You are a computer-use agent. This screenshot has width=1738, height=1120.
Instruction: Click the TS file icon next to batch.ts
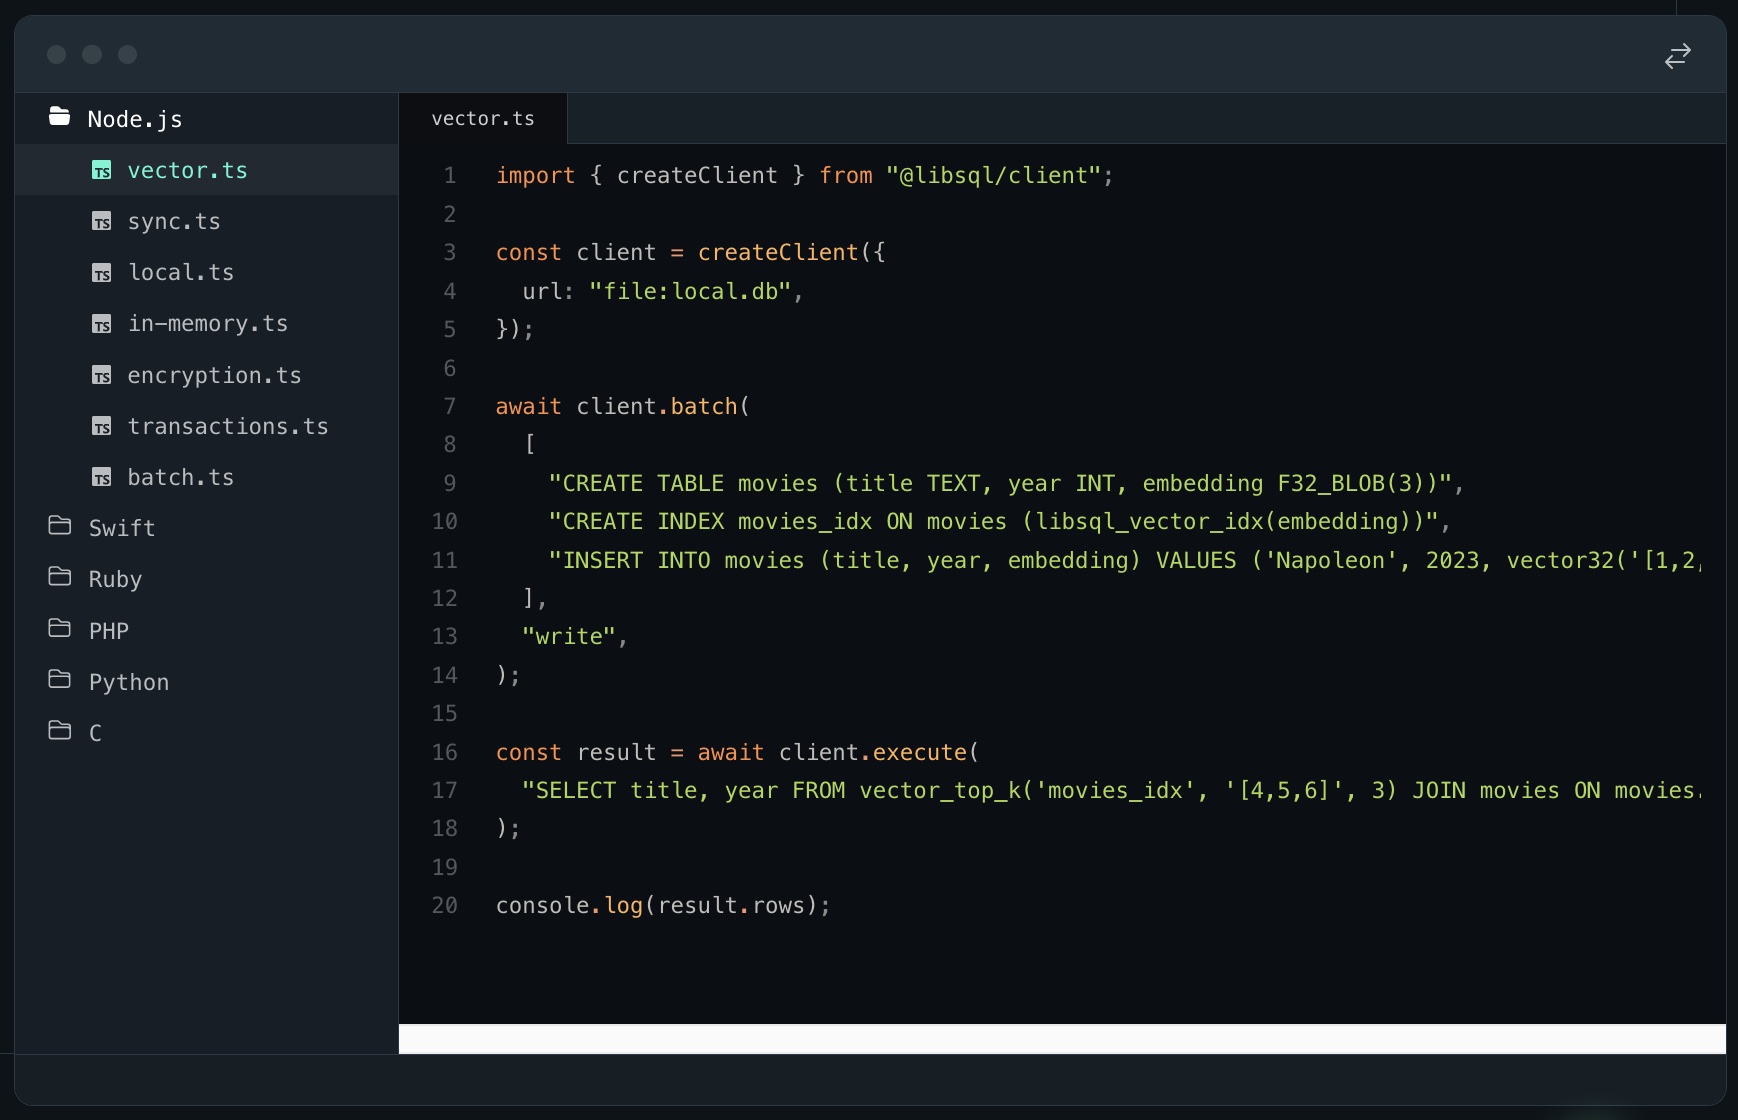[102, 478]
